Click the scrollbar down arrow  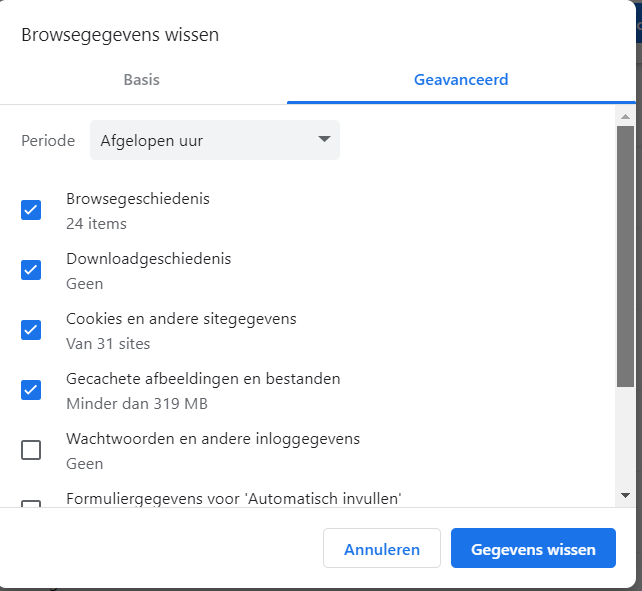point(625,495)
